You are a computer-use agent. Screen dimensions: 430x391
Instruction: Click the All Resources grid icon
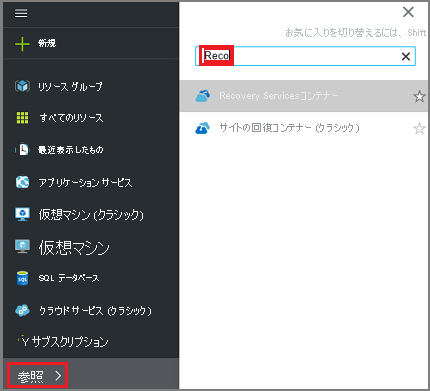pyautogui.click(x=22, y=118)
